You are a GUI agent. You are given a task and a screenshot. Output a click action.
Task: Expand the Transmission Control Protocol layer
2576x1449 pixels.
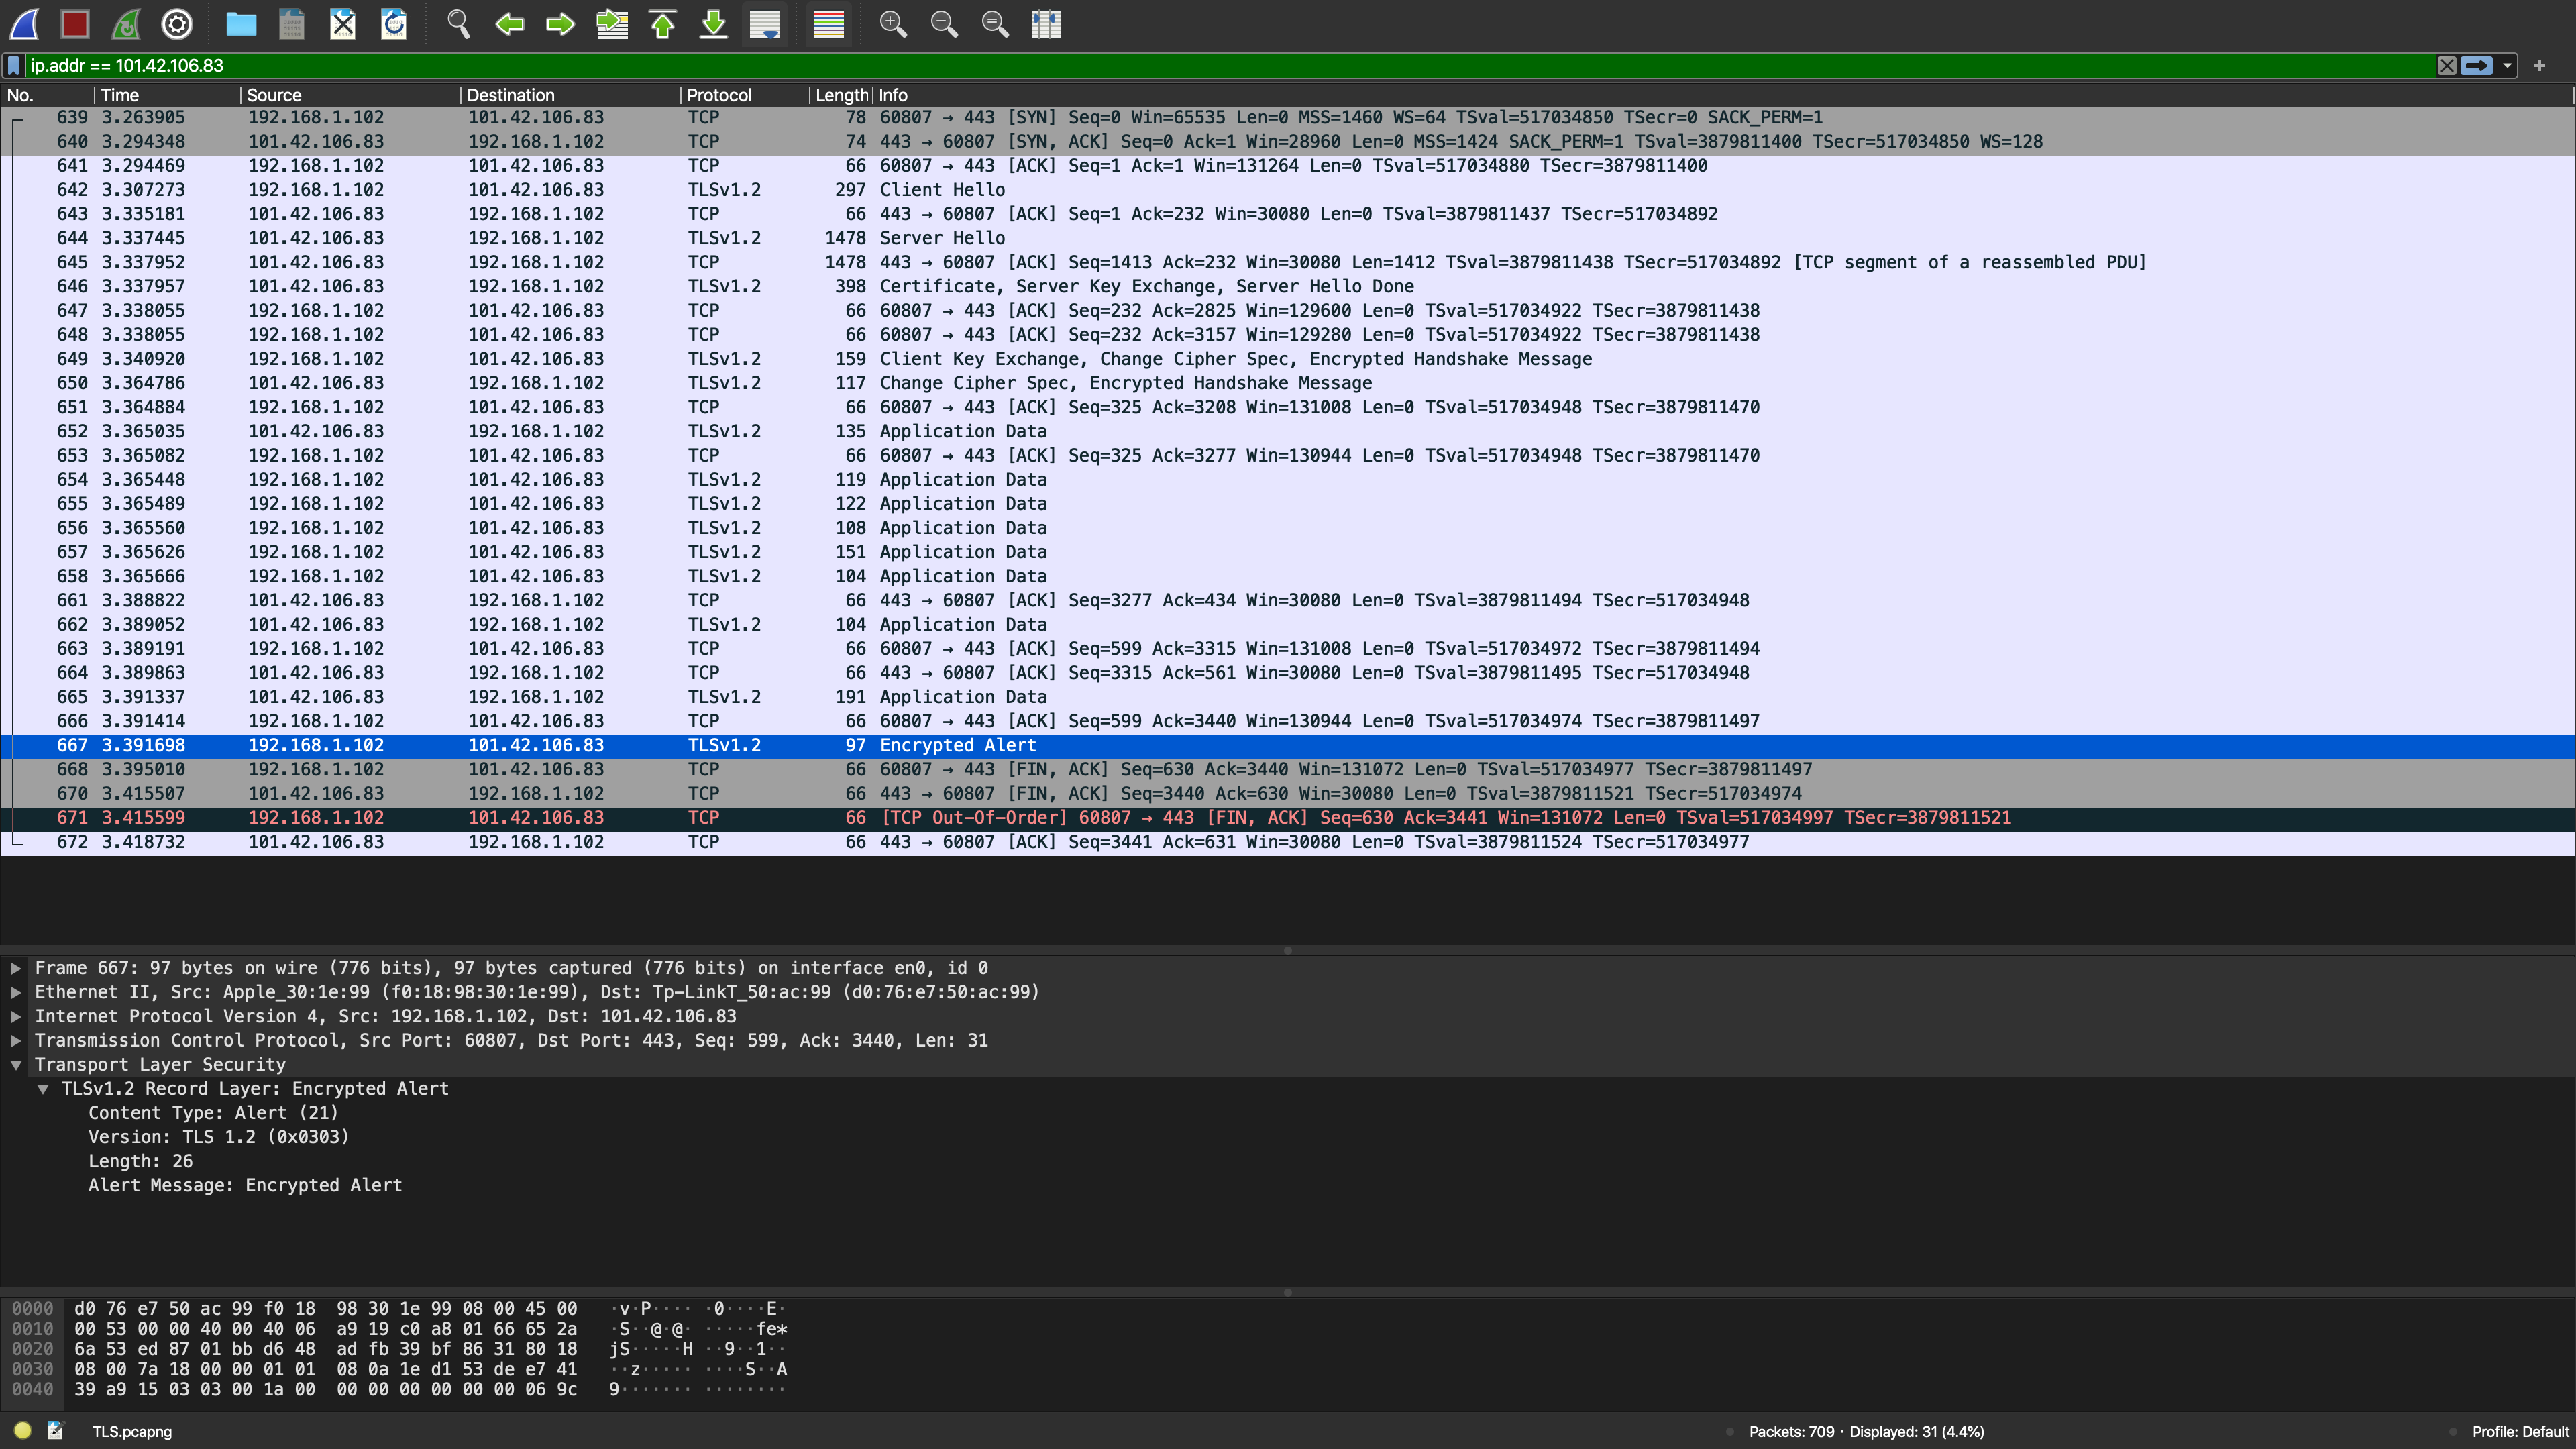(16, 1040)
